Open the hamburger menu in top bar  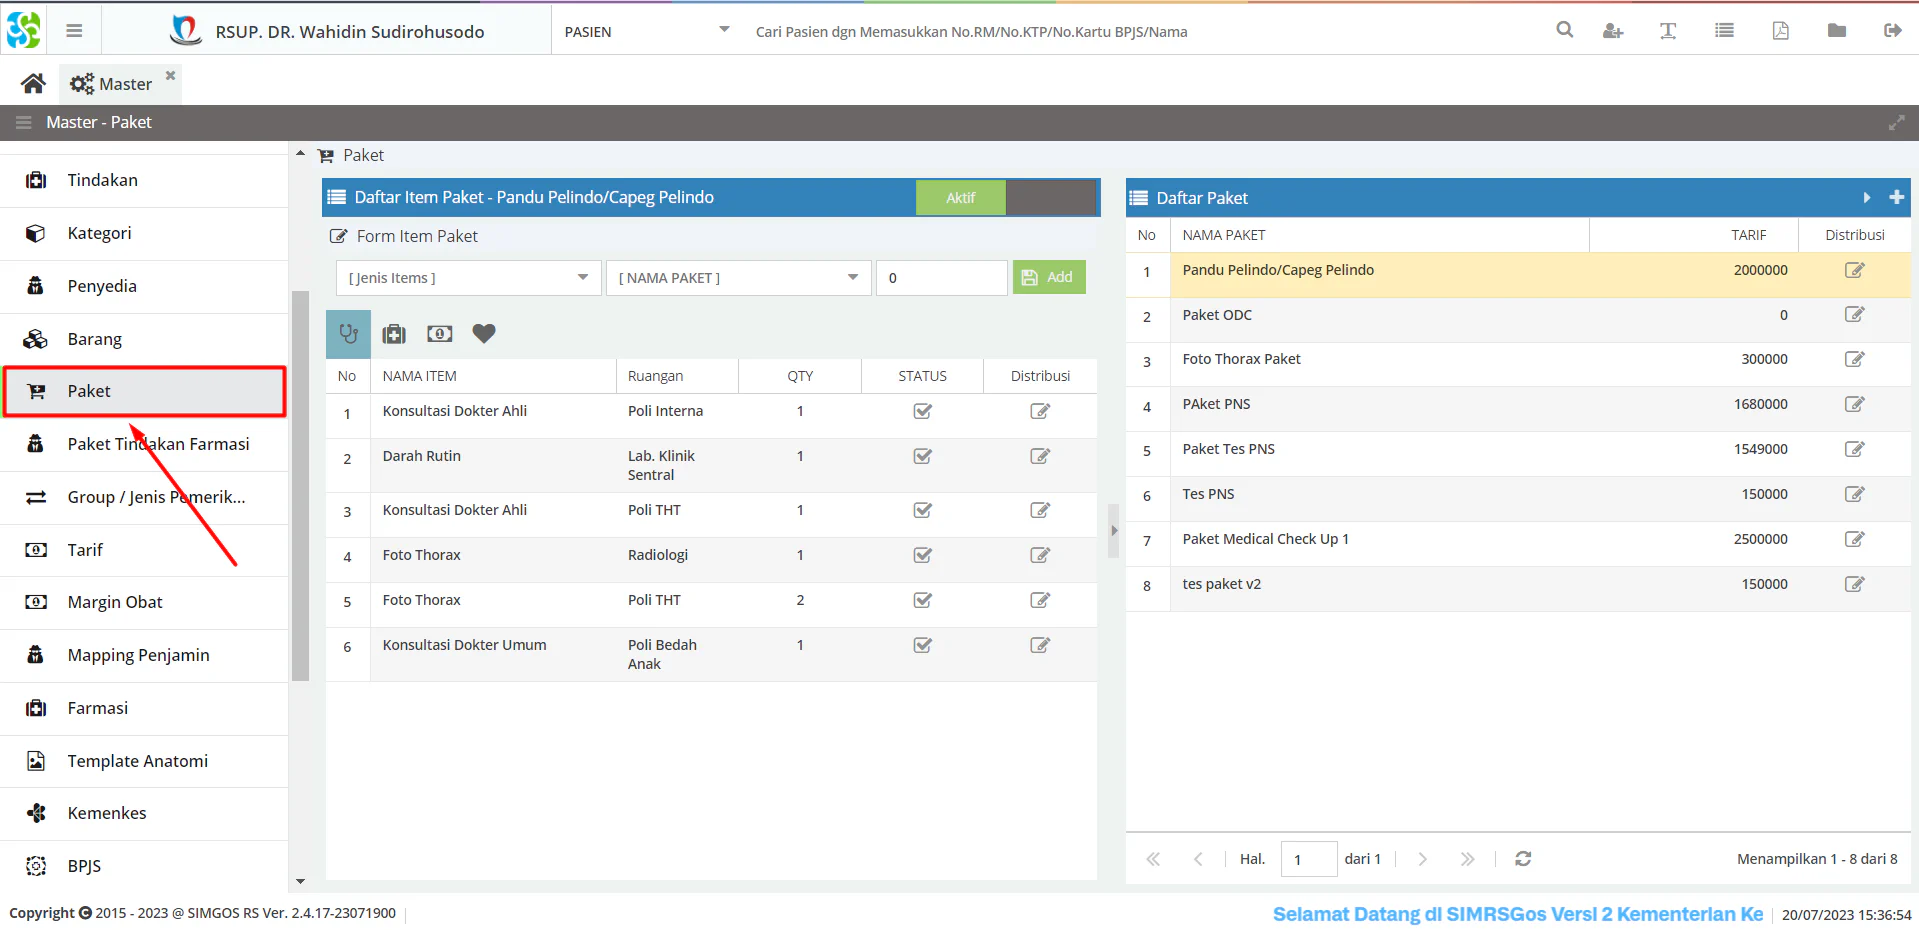(x=74, y=31)
